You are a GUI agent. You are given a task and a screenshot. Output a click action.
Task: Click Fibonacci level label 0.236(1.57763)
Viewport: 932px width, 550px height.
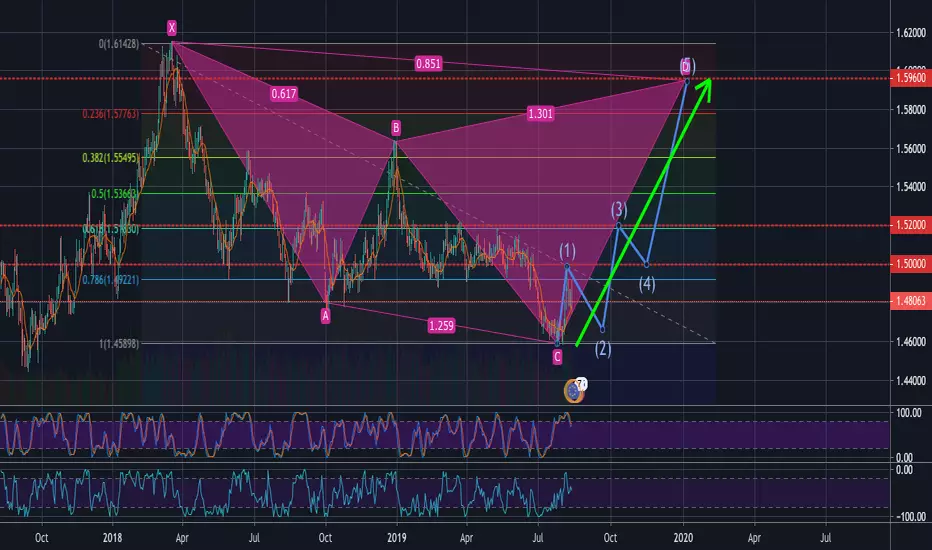111,114
